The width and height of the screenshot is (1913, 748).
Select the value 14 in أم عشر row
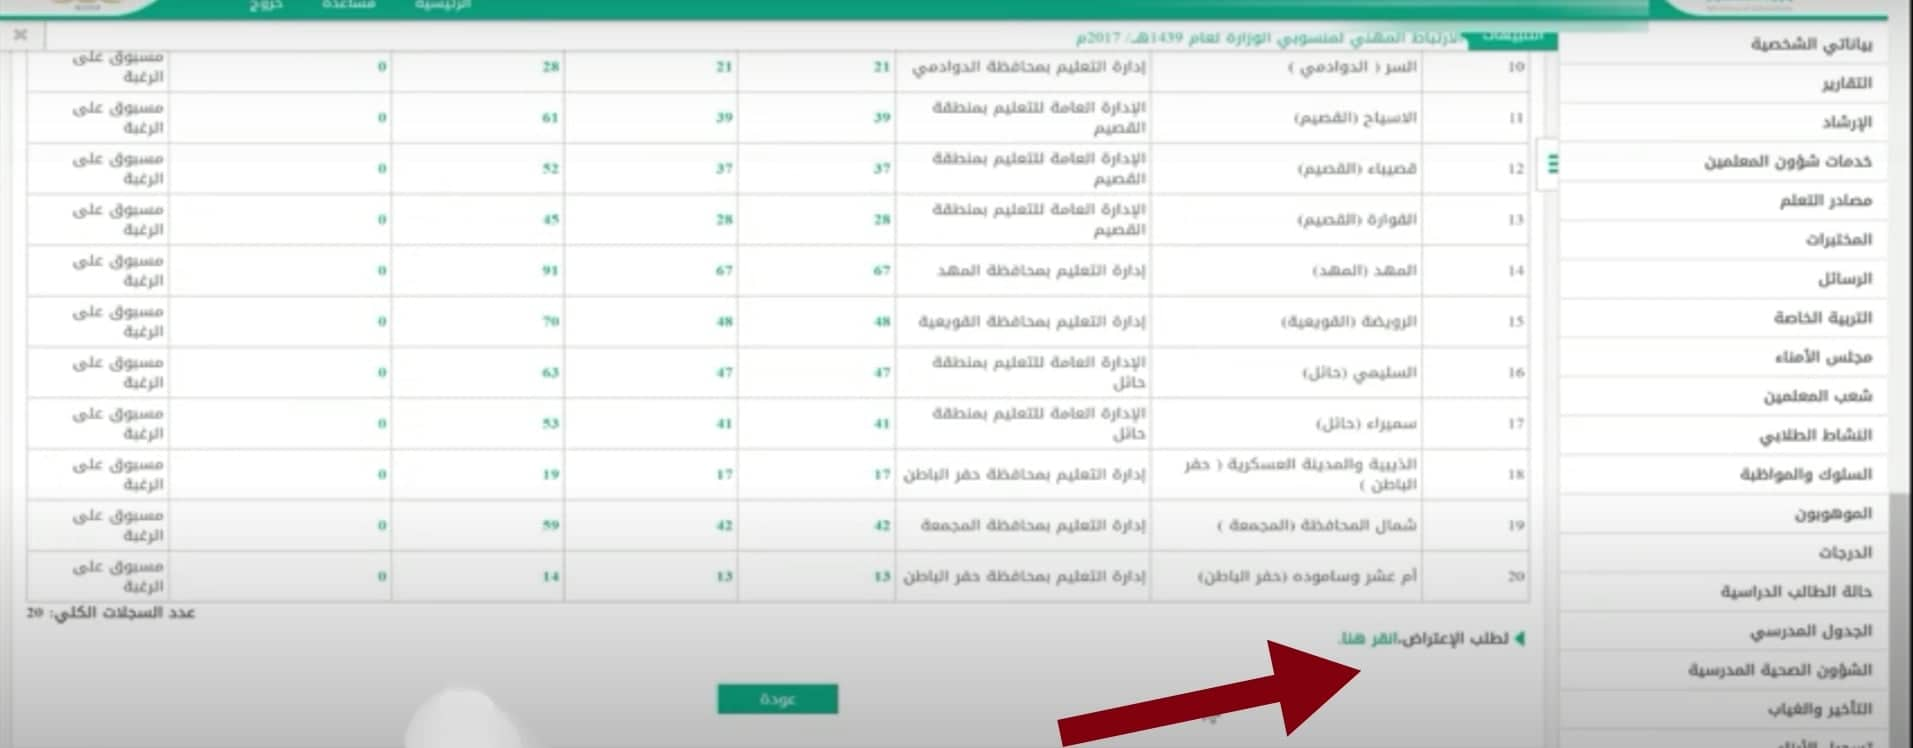(550, 576)
